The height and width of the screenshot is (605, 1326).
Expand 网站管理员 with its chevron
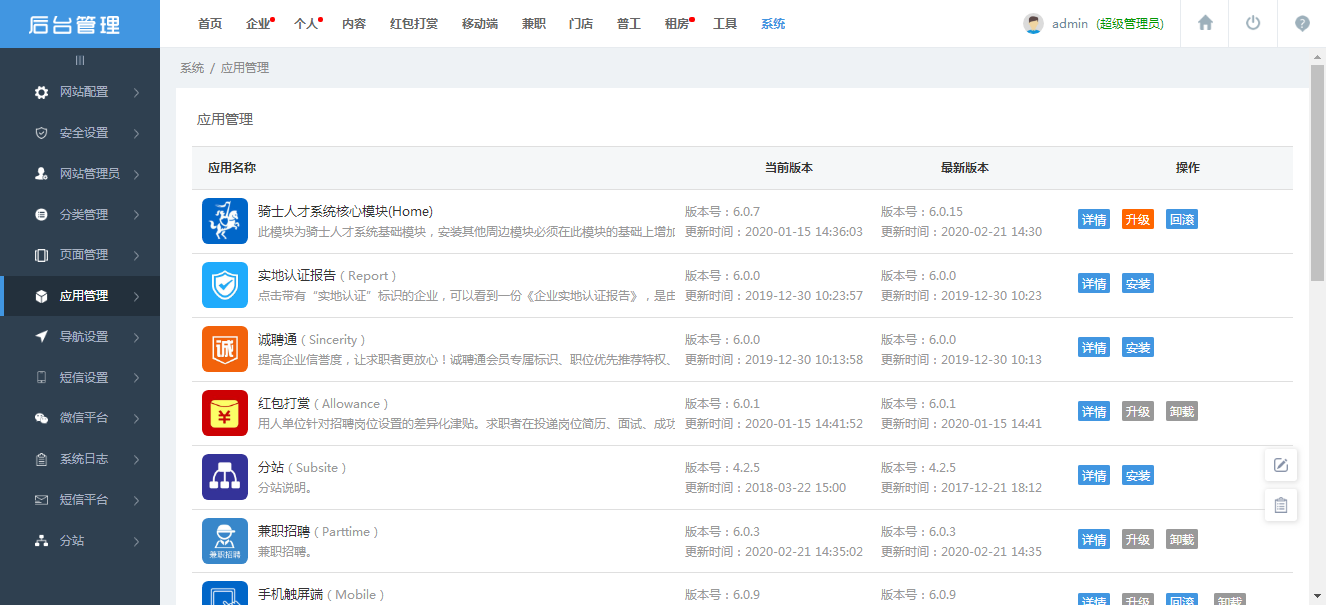[136, 174]
